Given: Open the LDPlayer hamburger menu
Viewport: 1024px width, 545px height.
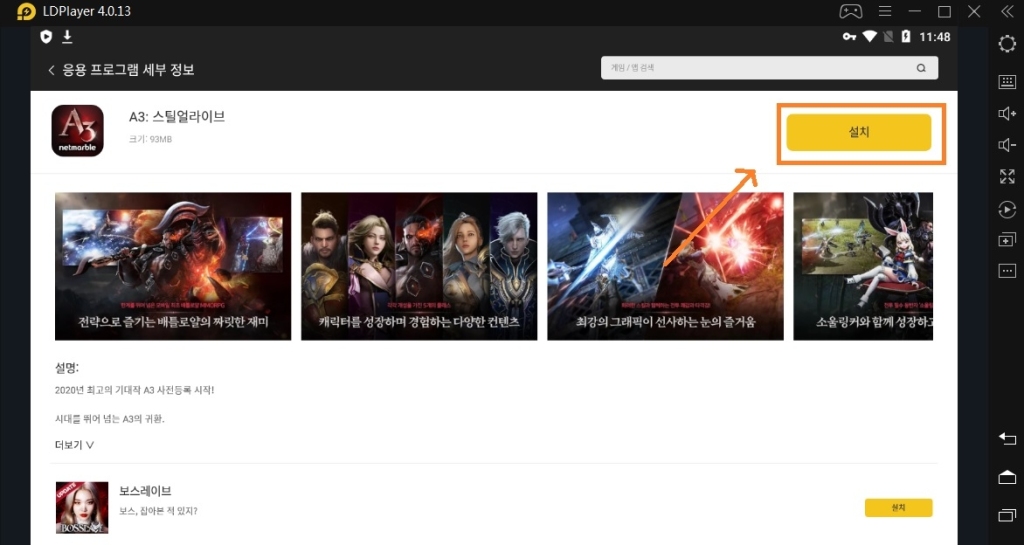Looking at the screenshot, I should [885, 12].
